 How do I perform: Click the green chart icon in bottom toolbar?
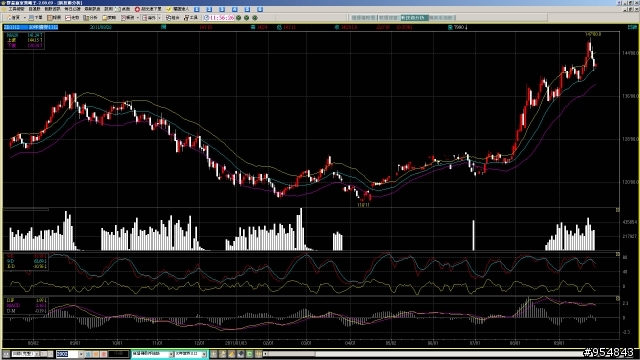tap(249, 353)
